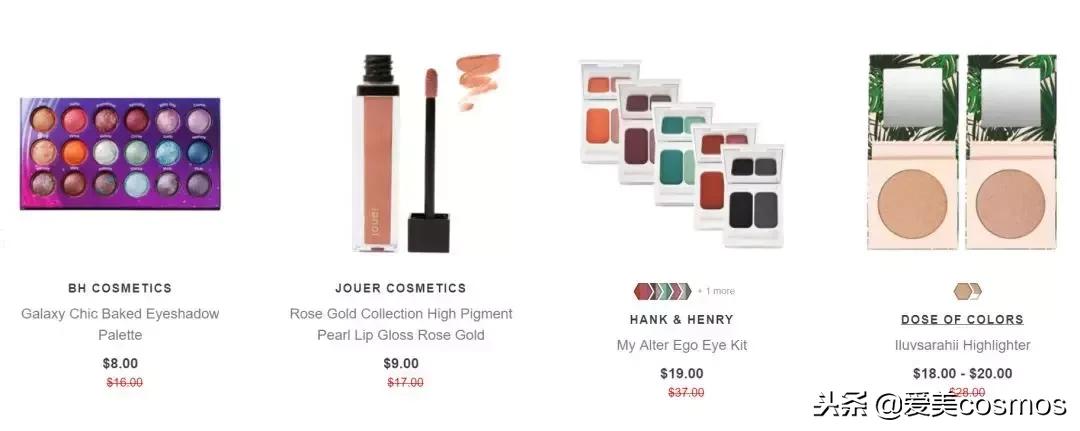
Task: Open the Iluvsarahii Highlighter title link
Action: (x=962, y=345)
